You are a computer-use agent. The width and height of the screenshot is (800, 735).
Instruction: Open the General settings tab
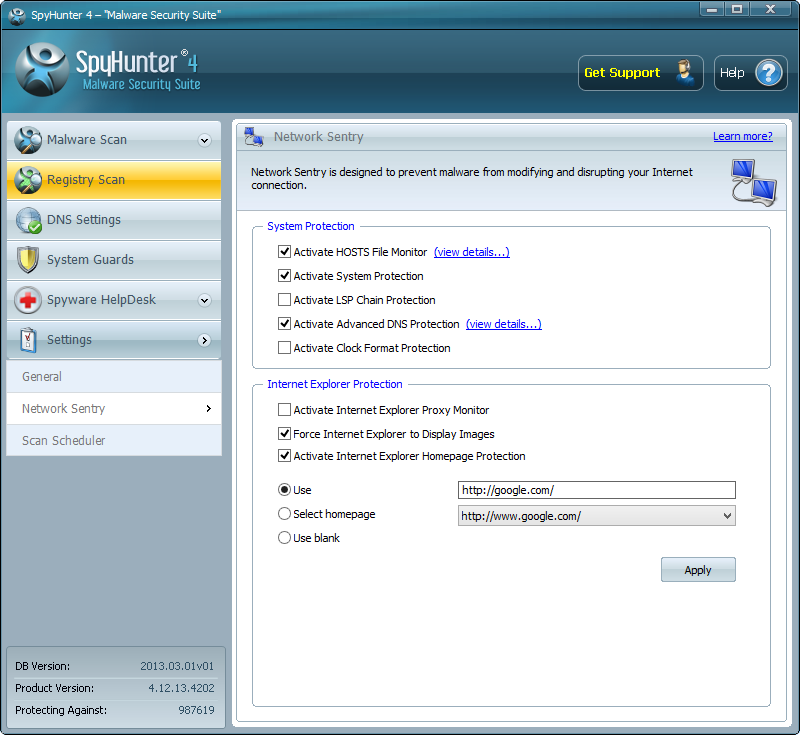(42, 377)
